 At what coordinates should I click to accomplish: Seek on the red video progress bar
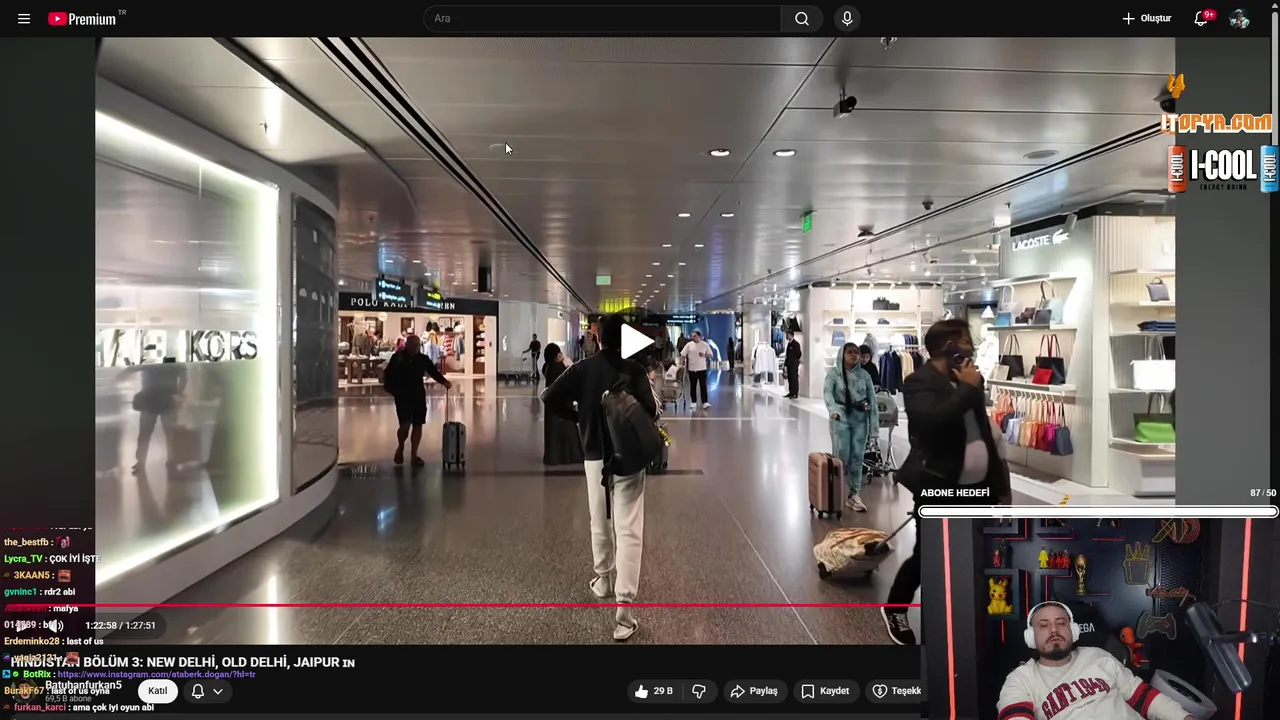pos(460,605)
